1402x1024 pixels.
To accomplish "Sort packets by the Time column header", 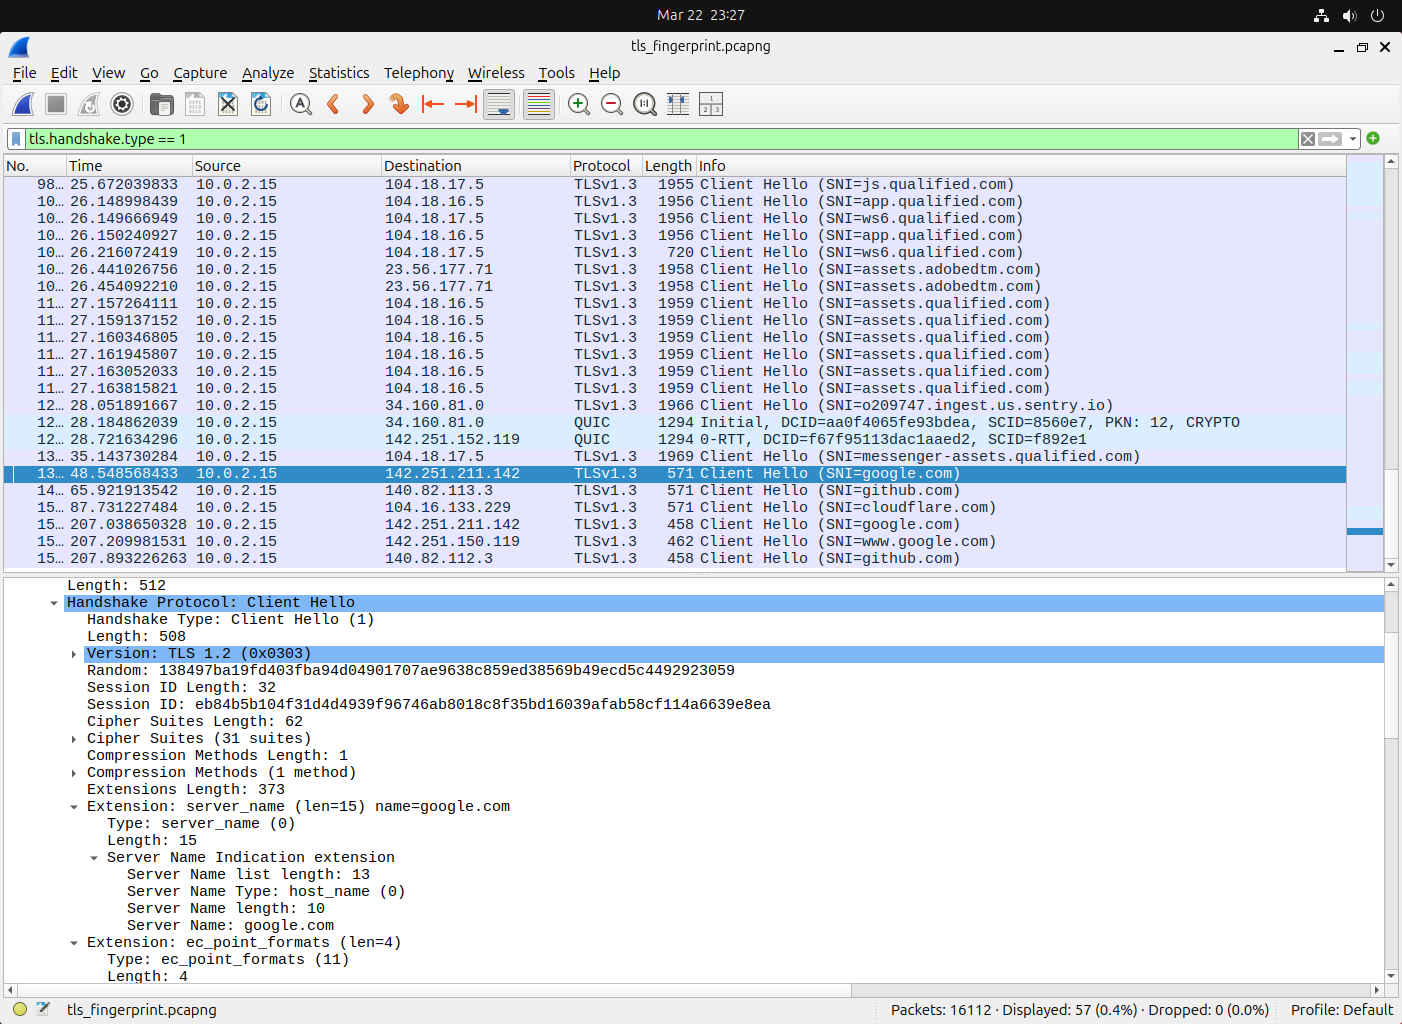I will 129,166.
